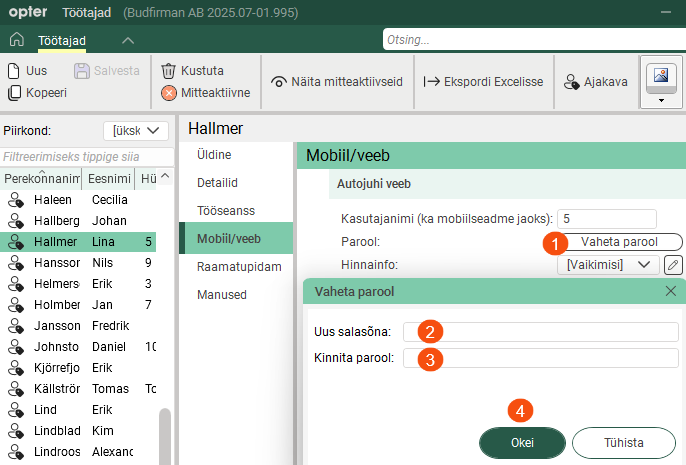Click the Uus new employee icon

(14, 71)
